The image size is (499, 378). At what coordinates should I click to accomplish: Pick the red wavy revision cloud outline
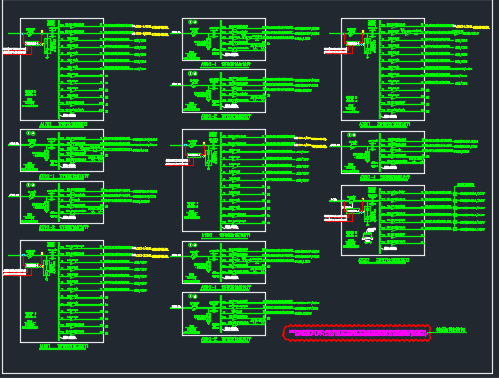coord(357,333)
